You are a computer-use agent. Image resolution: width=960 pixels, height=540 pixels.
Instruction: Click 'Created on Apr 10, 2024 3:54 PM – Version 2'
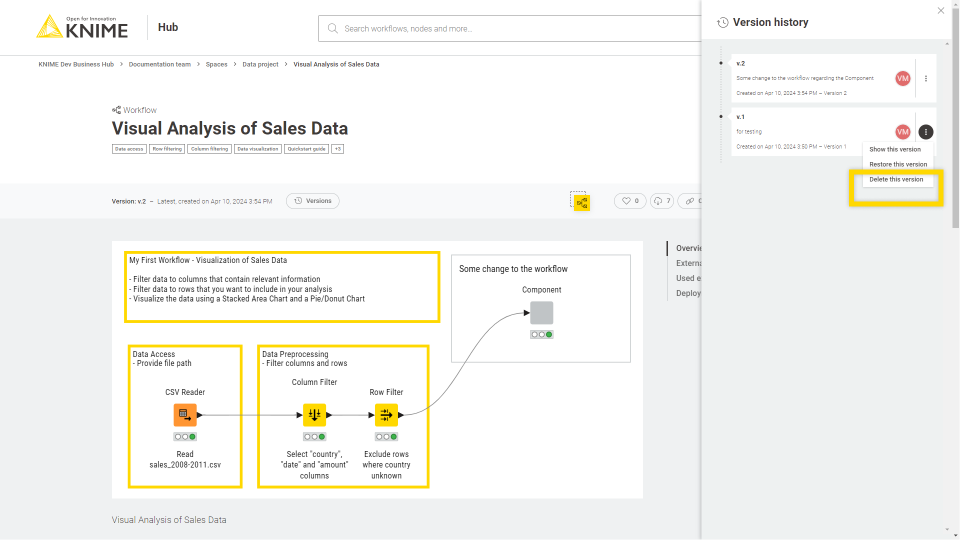pyautogui.click(x=791, y=93)
